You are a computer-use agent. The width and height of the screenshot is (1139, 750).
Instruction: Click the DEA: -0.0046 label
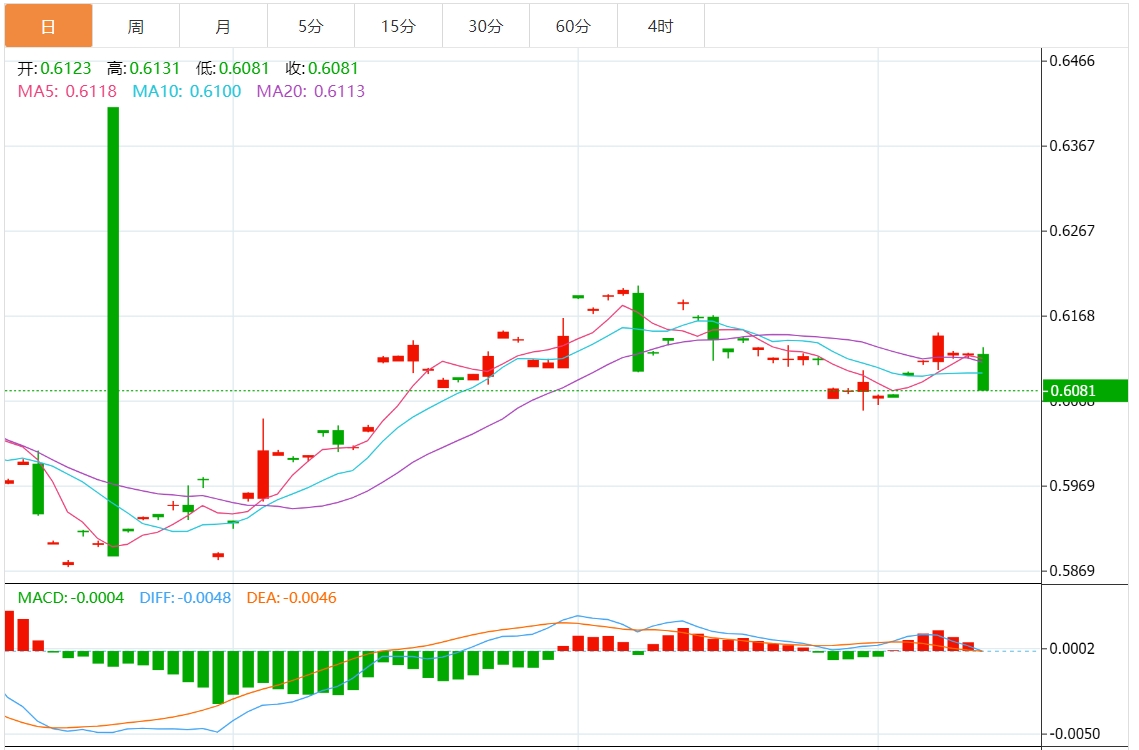291,598
